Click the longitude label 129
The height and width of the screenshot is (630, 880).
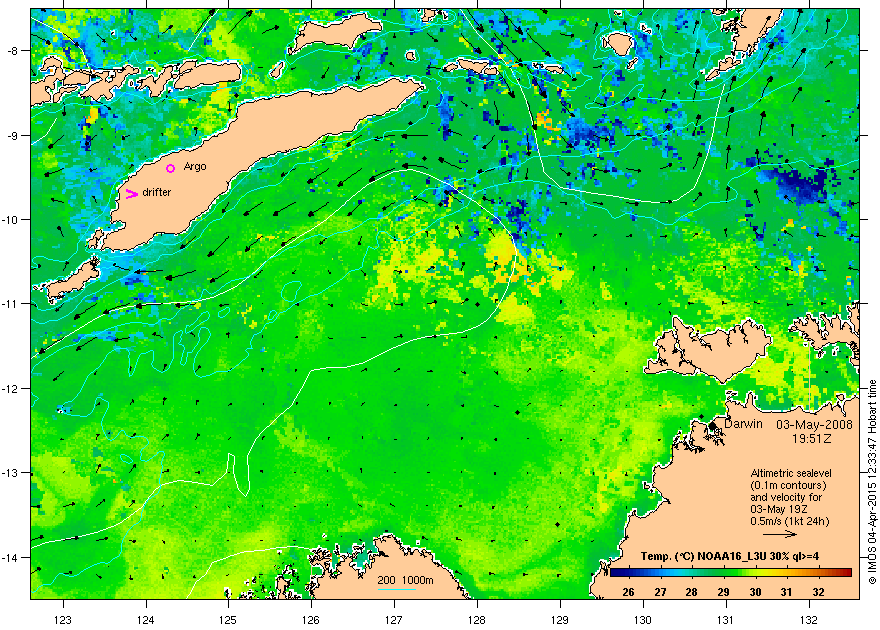[560, 620]
